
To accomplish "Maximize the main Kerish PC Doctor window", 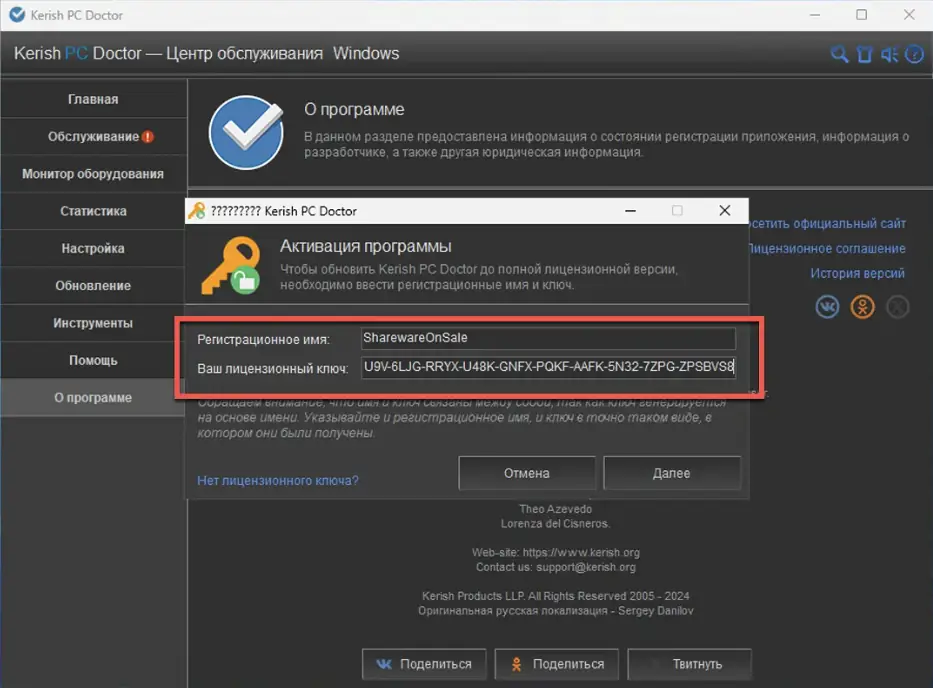I will click(862, 15).
